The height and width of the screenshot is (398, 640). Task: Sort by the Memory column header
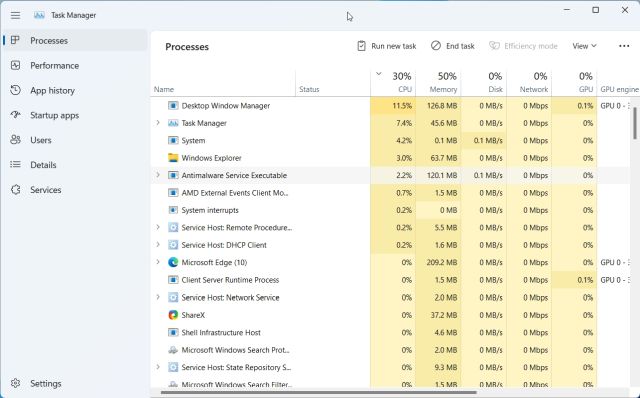pos(438,83)
